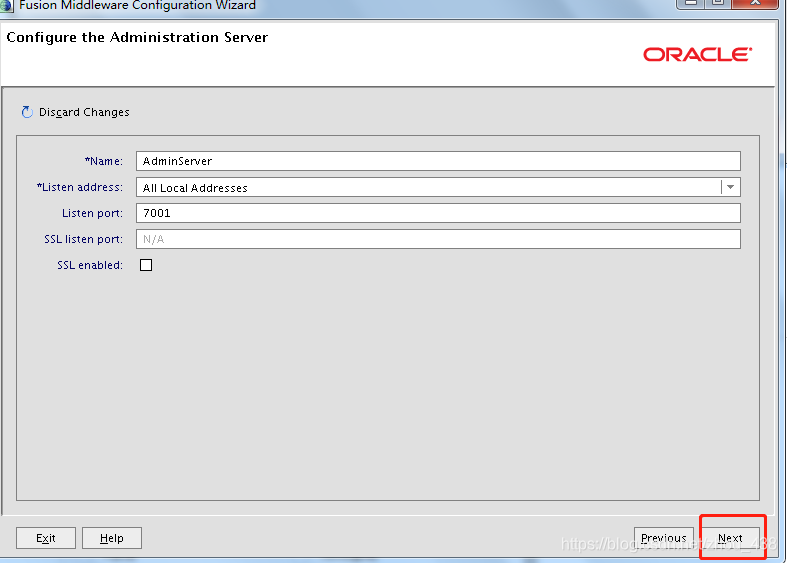
Task: Click the Fusion Middleware wizard title bar icon
Action: [x=6, y=6]
